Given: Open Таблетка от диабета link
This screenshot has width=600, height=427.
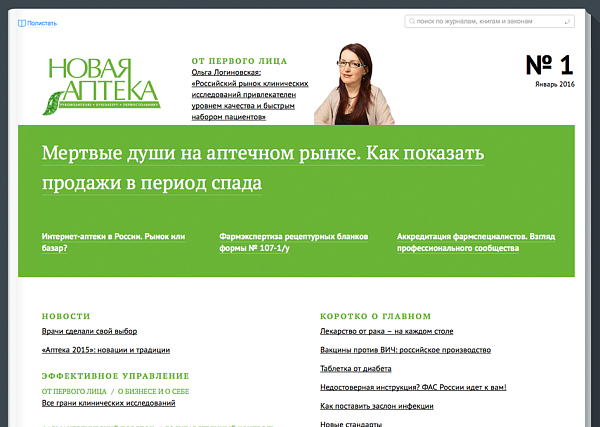Looking at the screenshot, I should [x=355, y=369].
